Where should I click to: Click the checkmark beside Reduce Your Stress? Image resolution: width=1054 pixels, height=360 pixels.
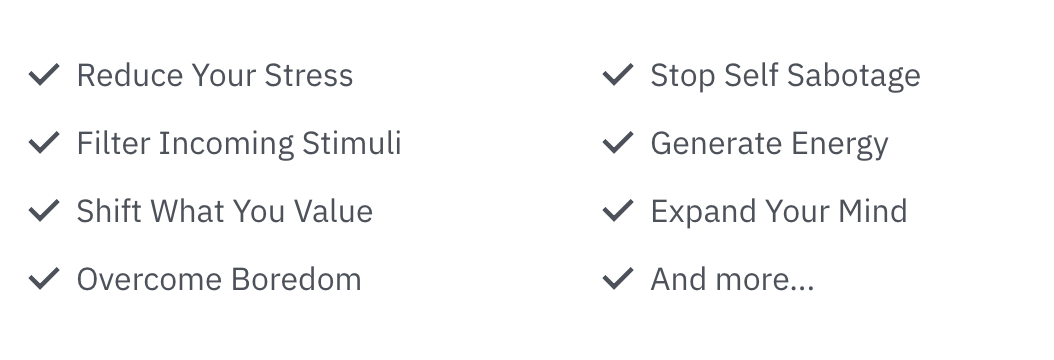pyautogui.click(x=44, y=75)
